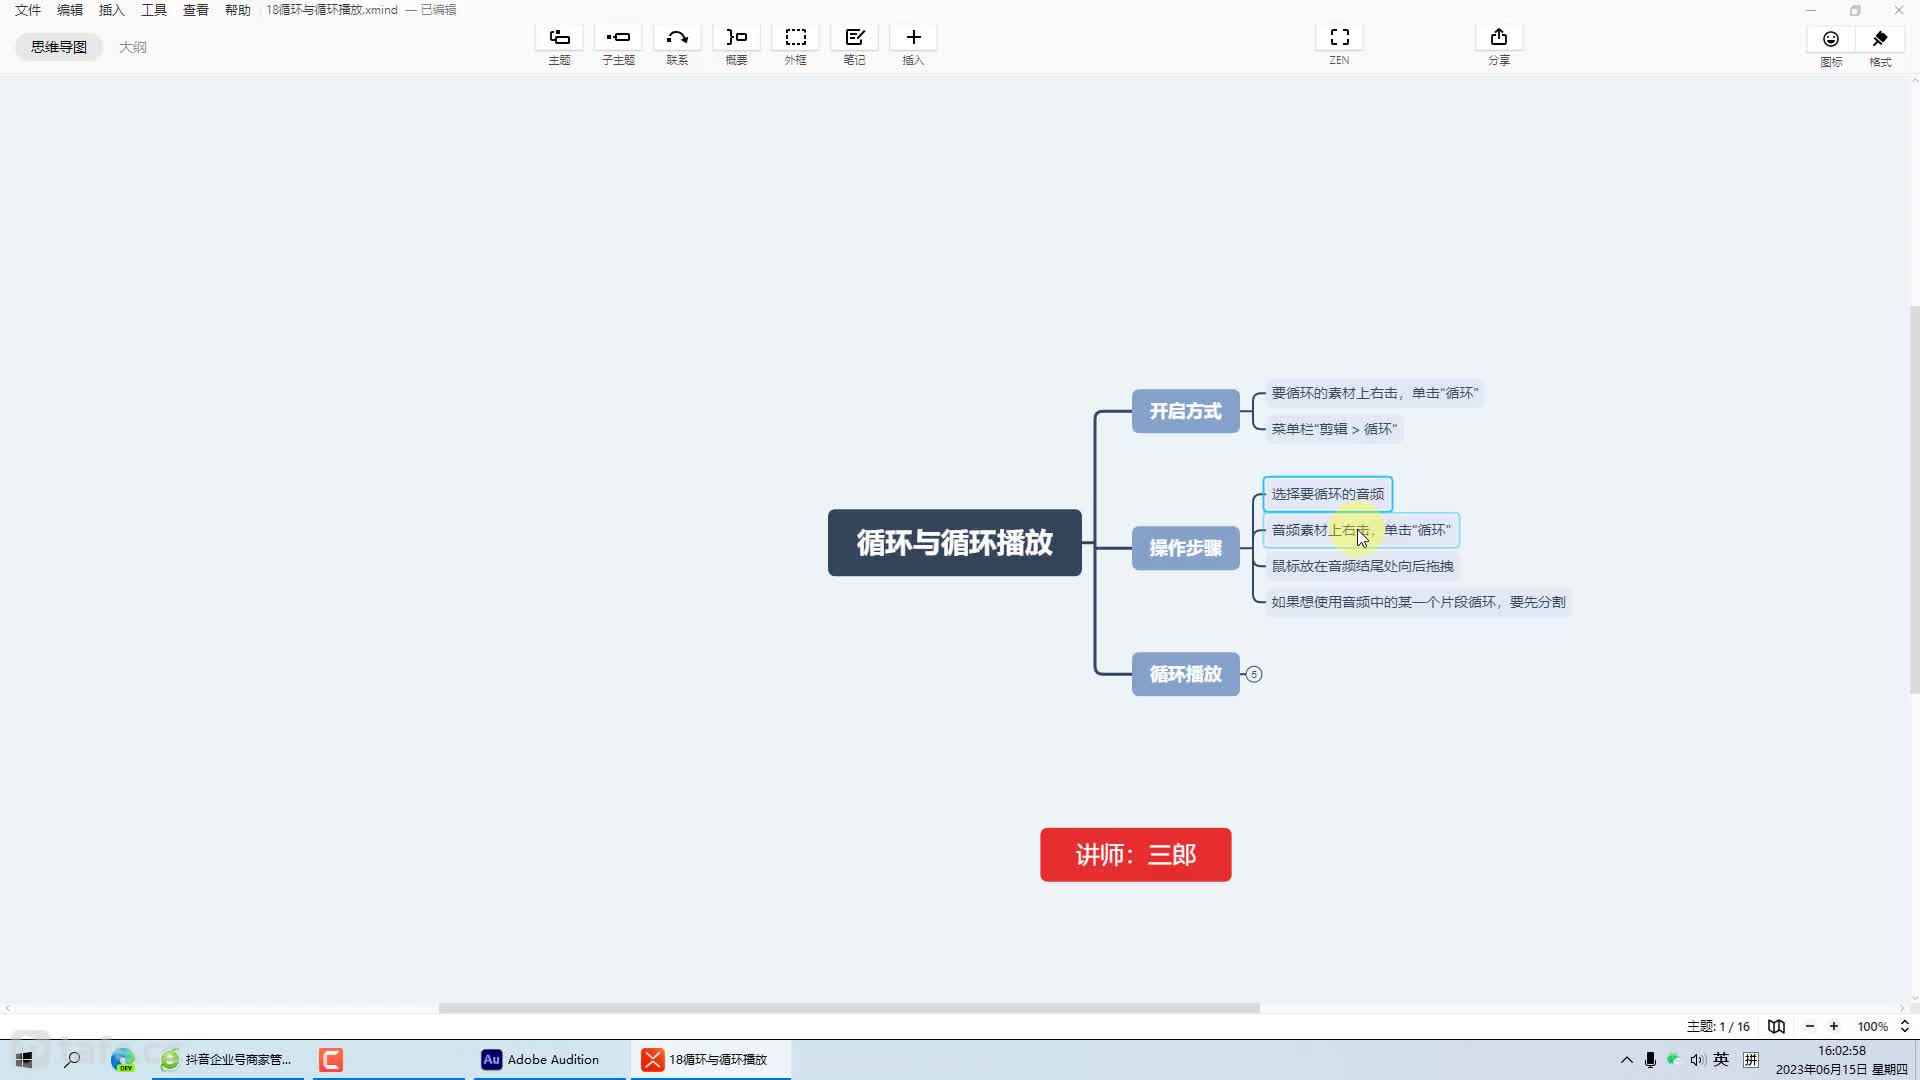Click the 插入 (insert) icon
Image resolution: width=1920 pixels, height=1080 pixels.
click(913, 36)
